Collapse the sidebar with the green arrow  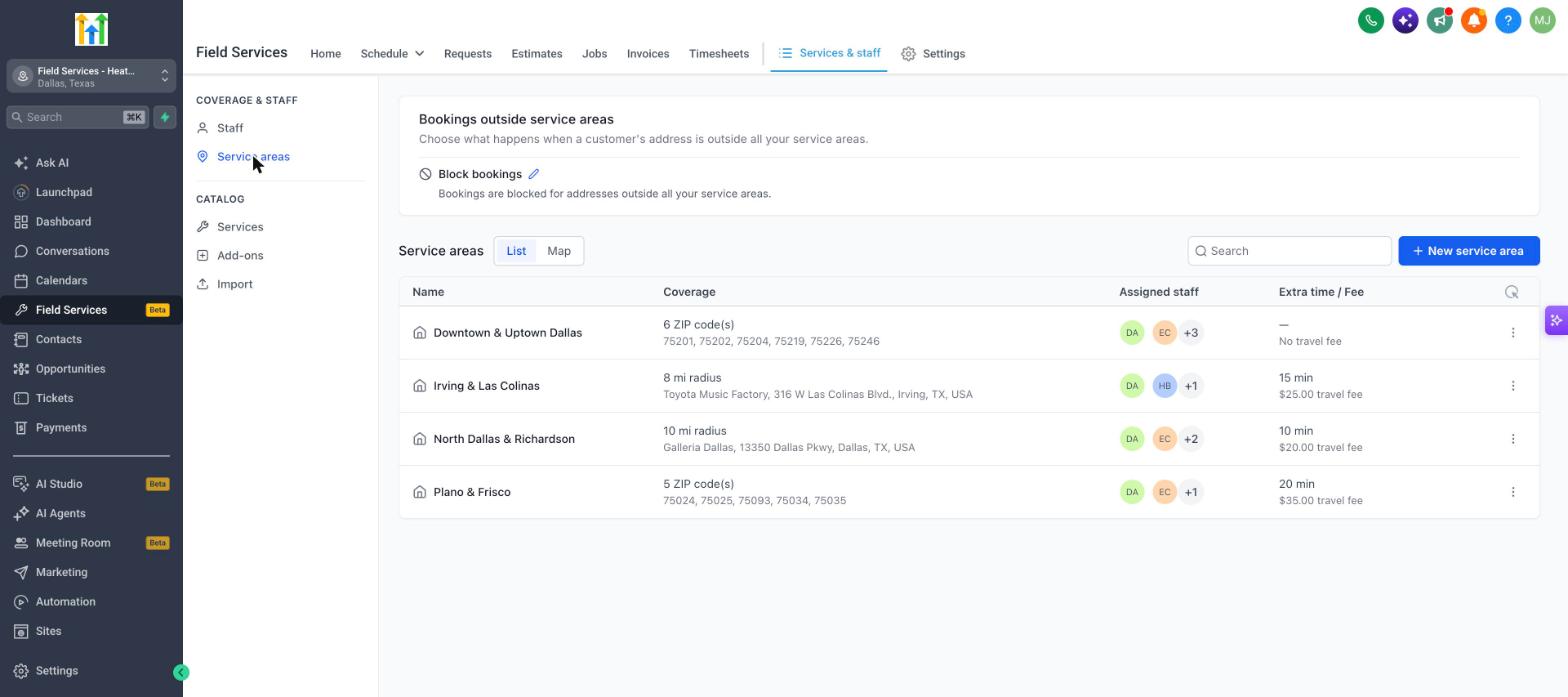[x=181, y=673]
